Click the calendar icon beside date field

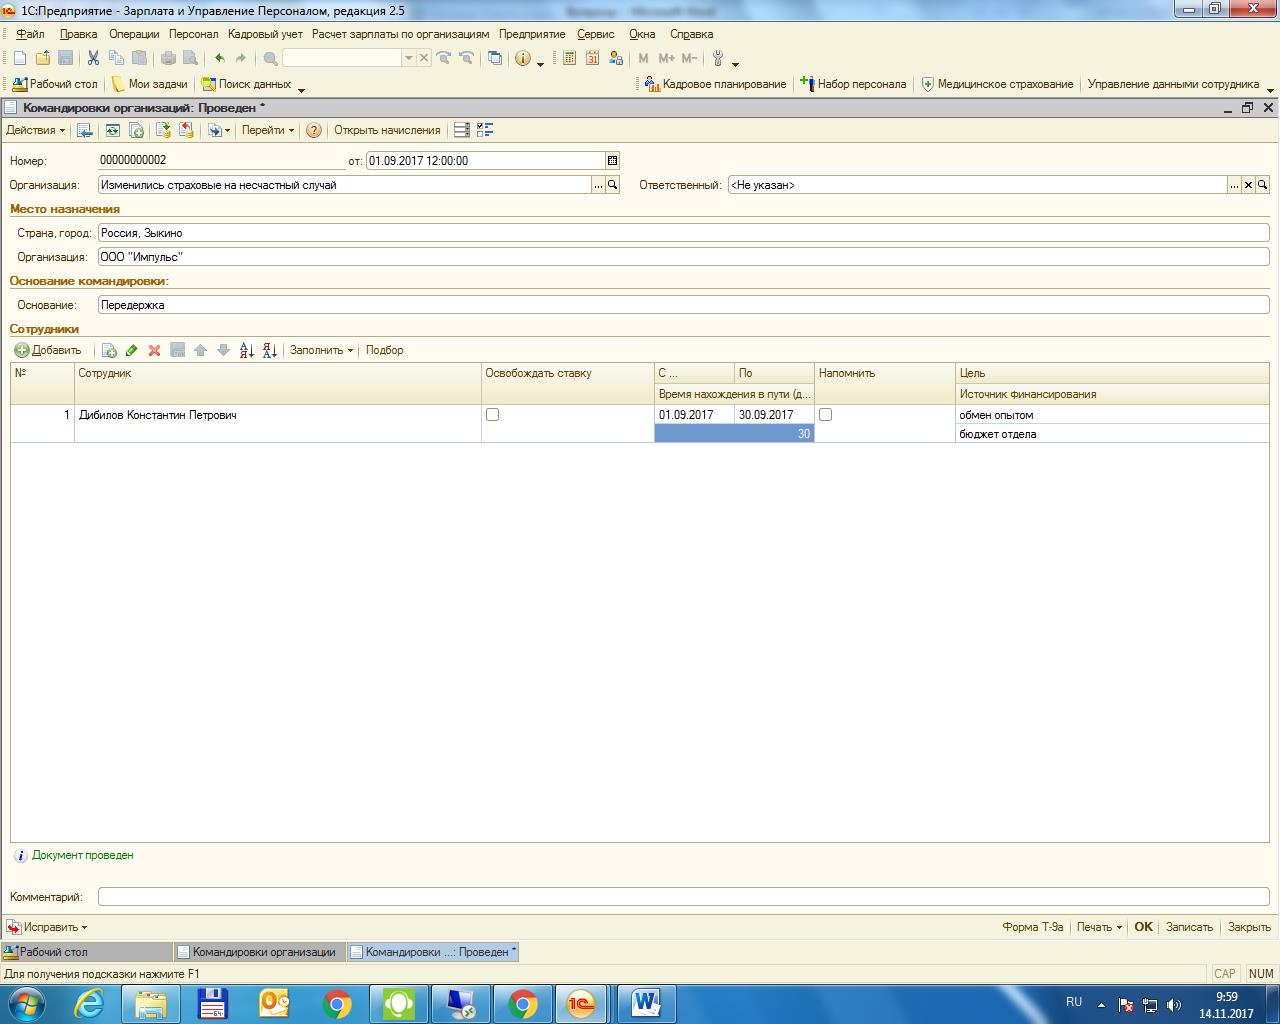(613, 160)
